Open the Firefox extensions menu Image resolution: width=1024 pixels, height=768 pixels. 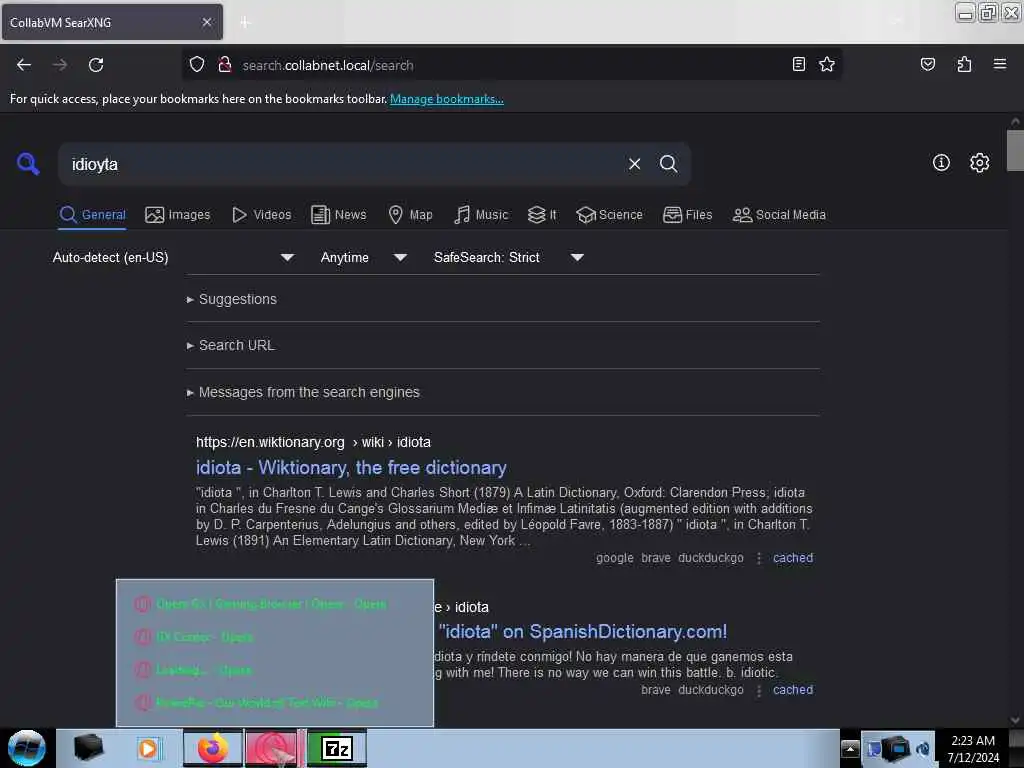tap(964, 64)
